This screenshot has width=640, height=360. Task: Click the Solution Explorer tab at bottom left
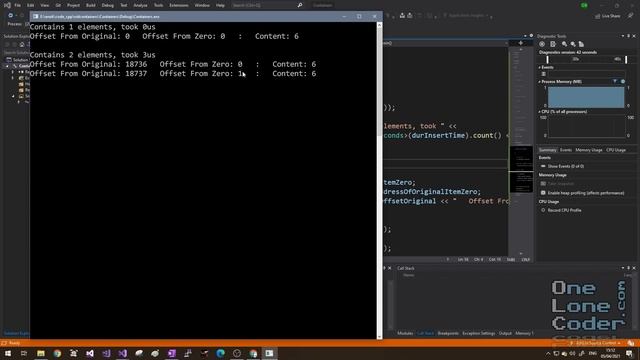click(16, 333)
